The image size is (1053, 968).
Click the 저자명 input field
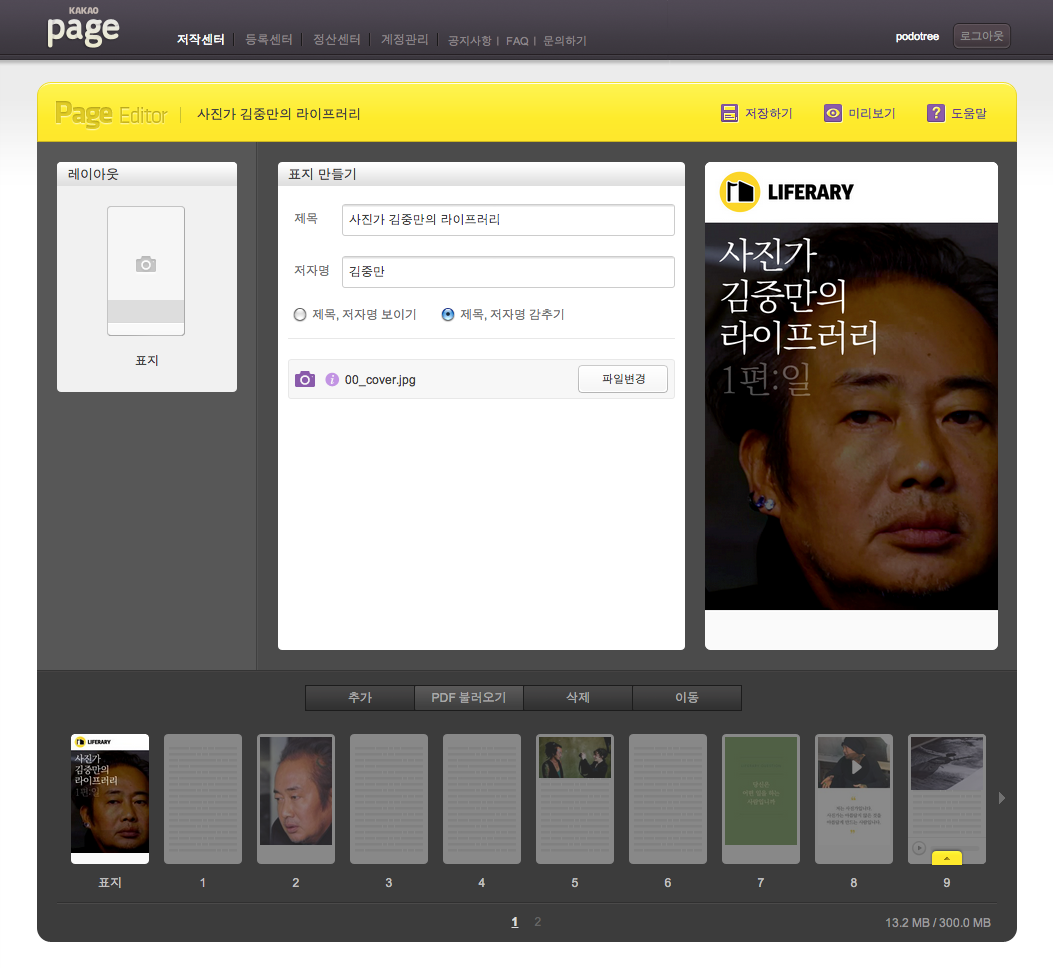pyautogui.click(x=507, y=272)
